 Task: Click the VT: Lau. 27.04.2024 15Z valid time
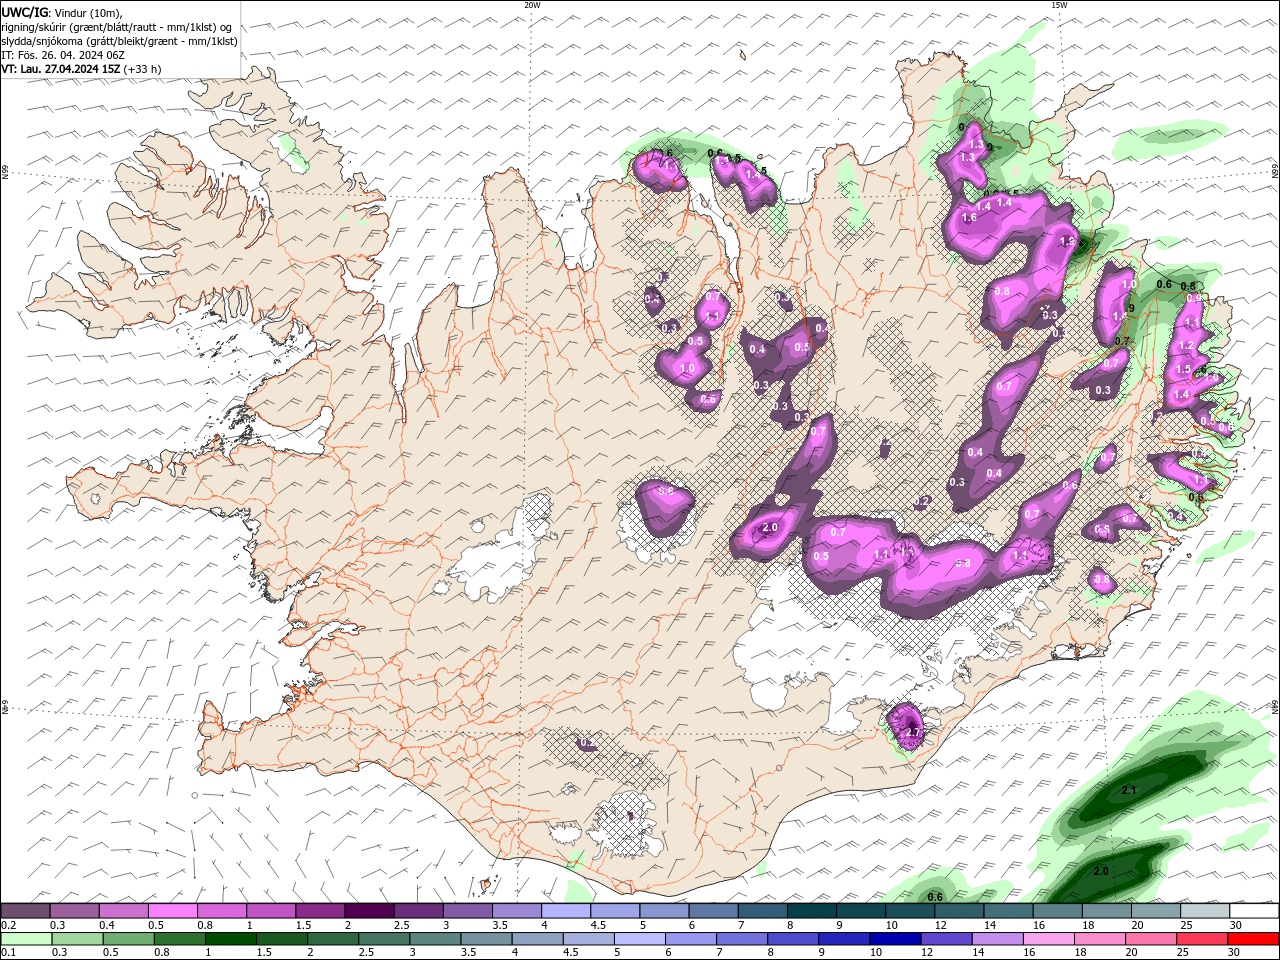60,69
